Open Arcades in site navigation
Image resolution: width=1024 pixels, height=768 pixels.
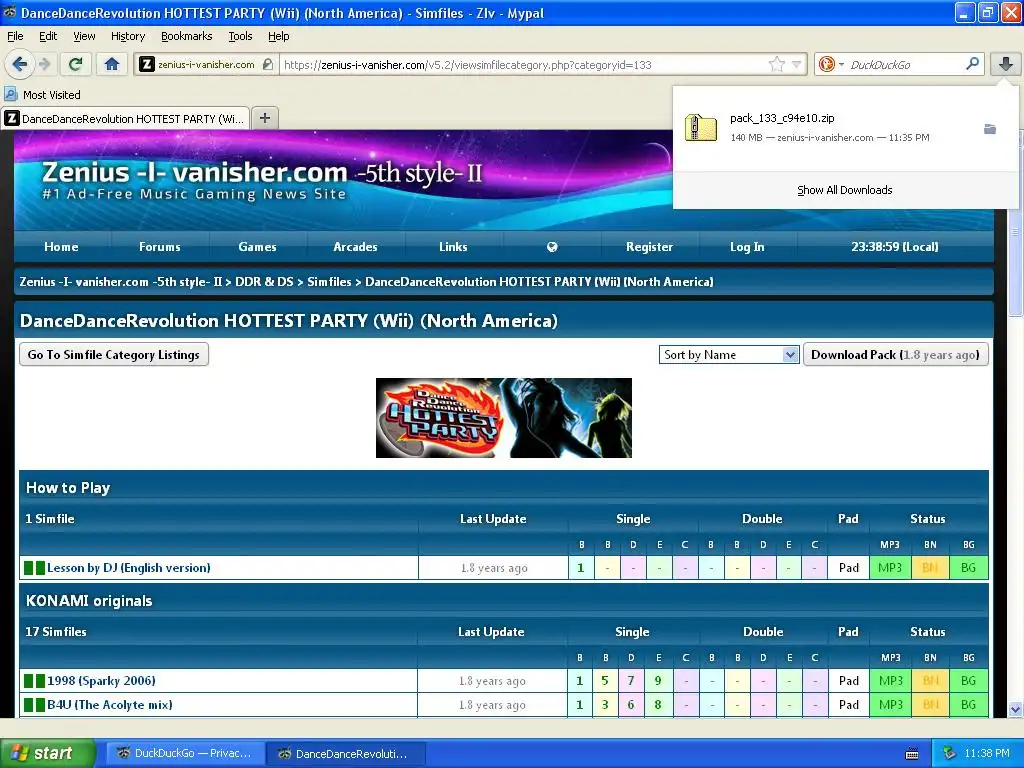[x=355, y=247]
